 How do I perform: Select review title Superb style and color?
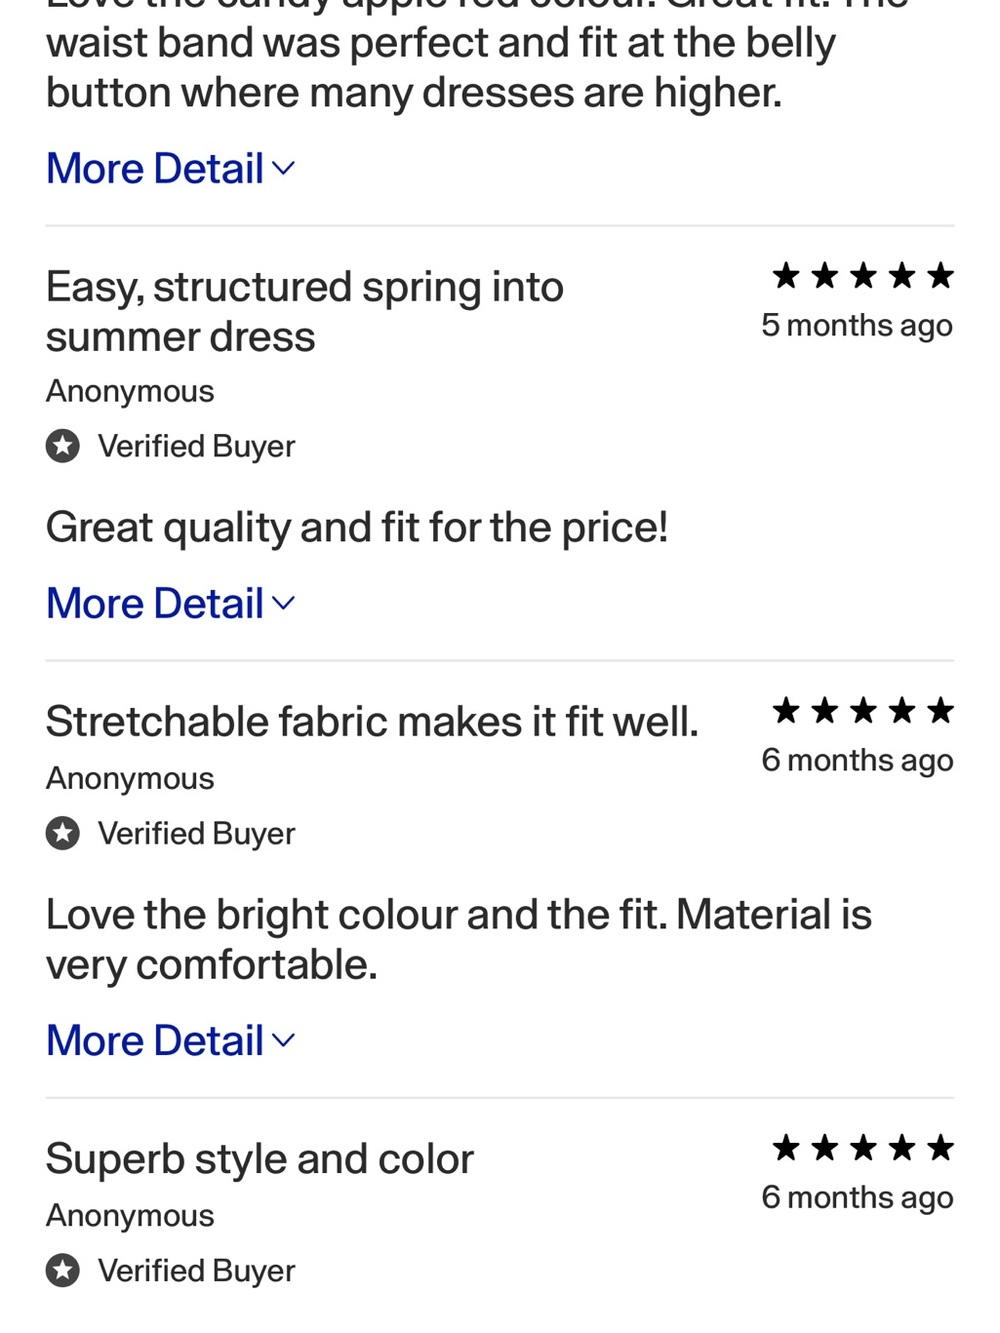(x=260, y=1159)
